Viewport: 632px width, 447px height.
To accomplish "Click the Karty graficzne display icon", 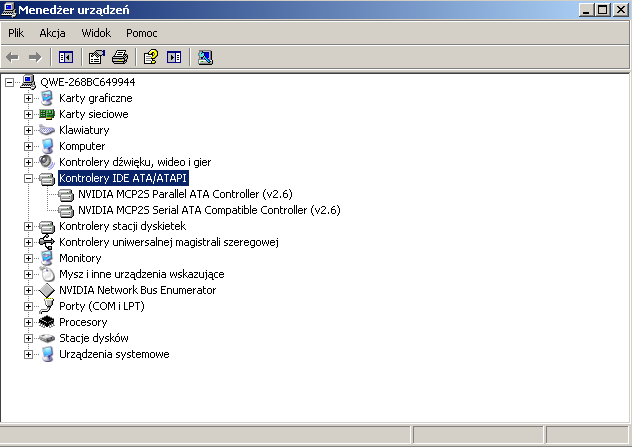I will tap(47, 98).
